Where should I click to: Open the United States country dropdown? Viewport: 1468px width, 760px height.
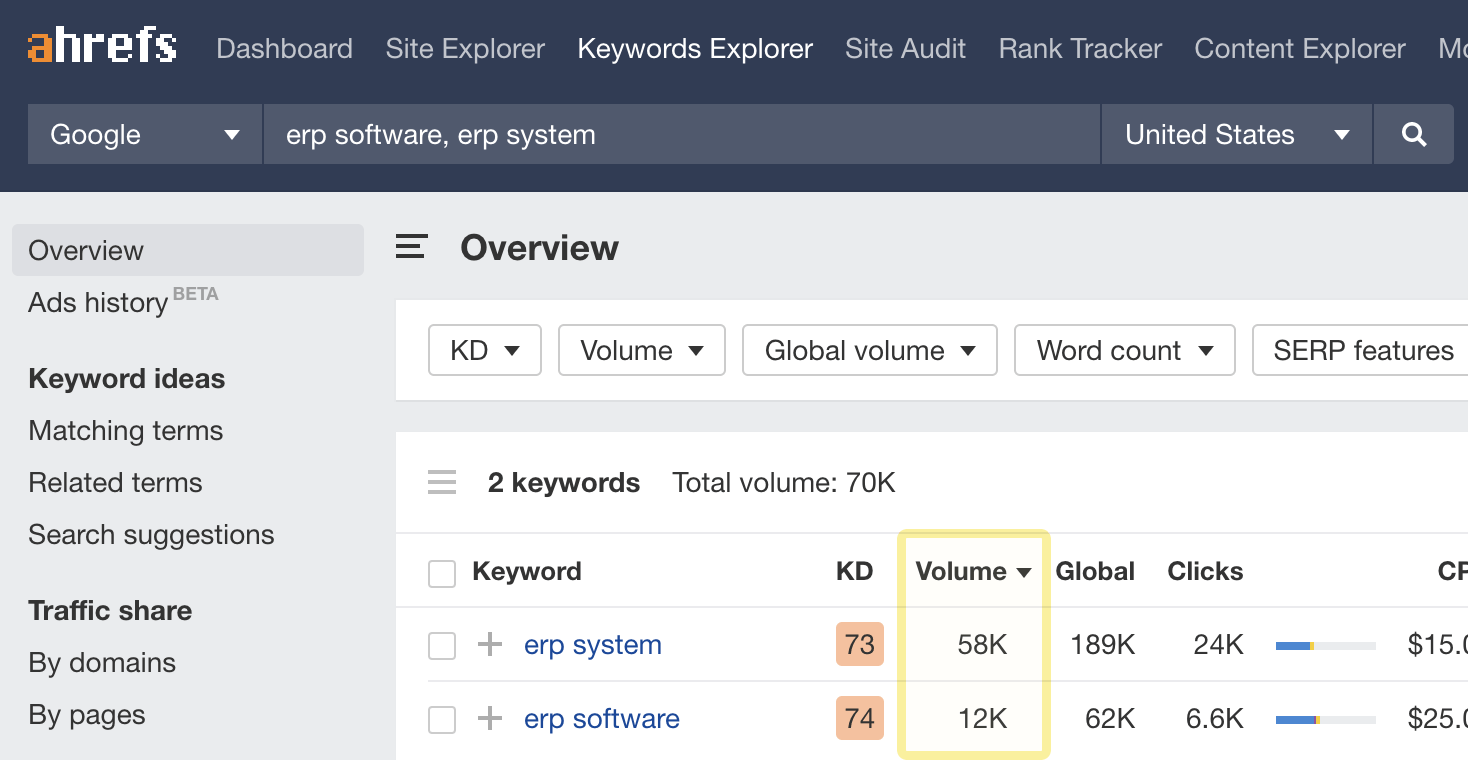[1236, 135]
